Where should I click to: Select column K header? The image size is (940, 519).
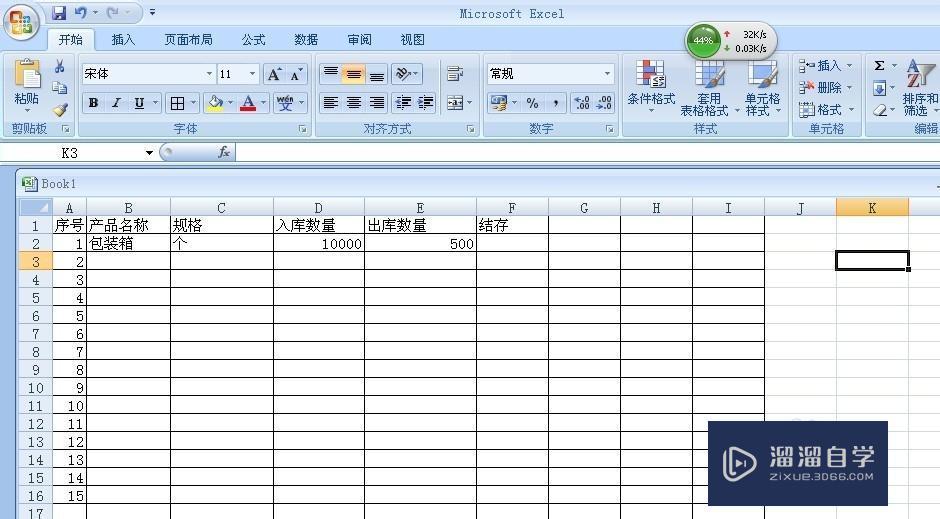tap(872, 208)
